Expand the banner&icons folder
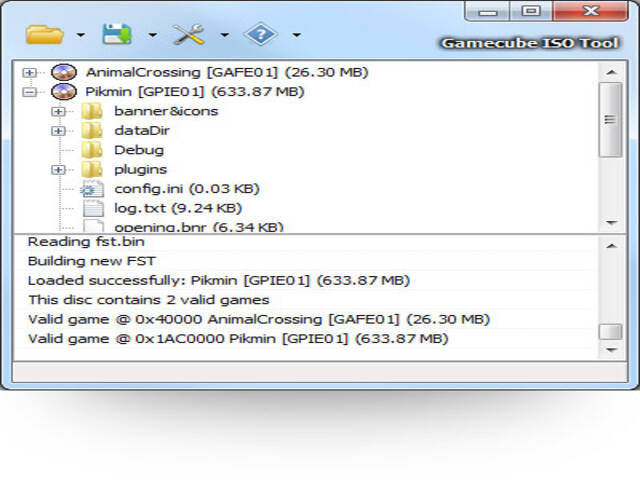The width and height of the screenshot is (640, 480). pyautogui.click(x=58, y=111)
